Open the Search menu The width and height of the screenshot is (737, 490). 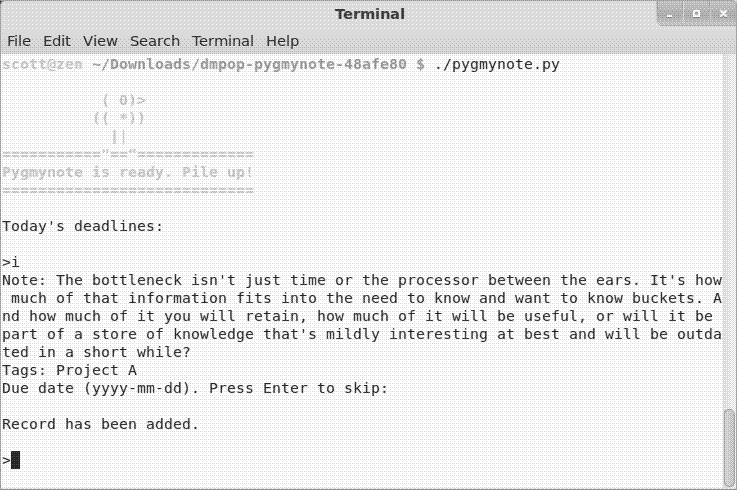point(155,41)
